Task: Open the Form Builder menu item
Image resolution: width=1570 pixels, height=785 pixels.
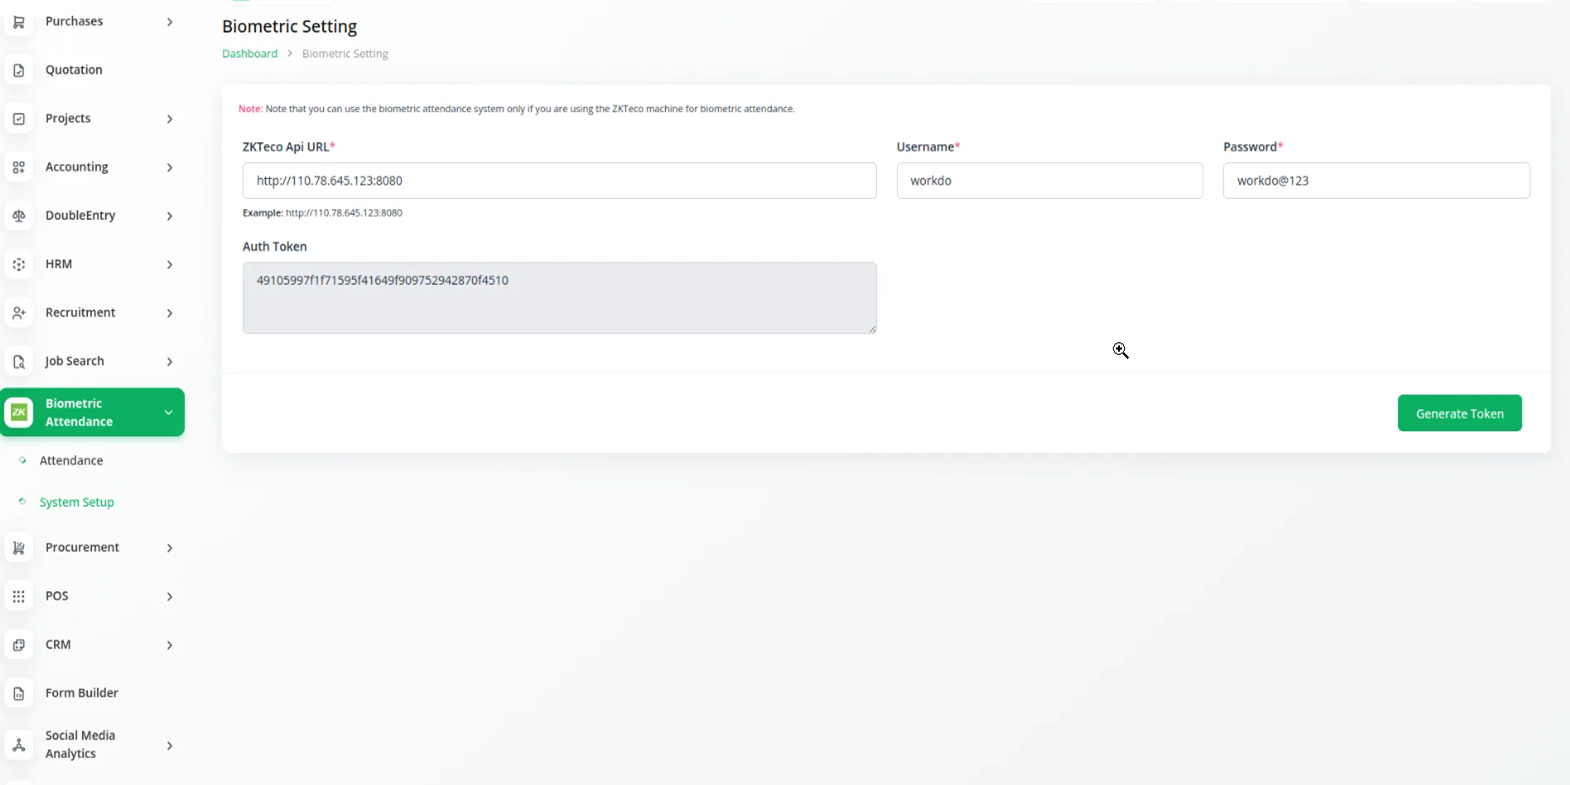Action: pyautogui.click(x=81, y=693)
